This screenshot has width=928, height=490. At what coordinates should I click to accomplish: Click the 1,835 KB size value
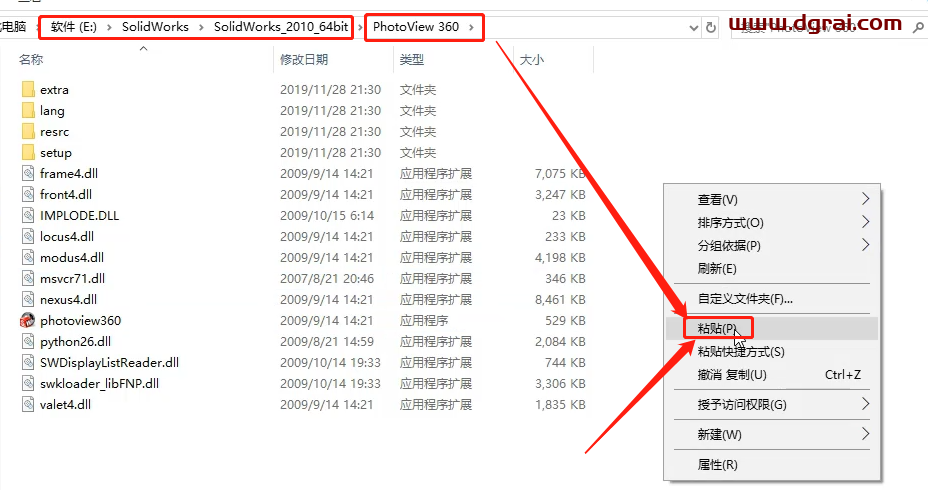(x=560, y=405)
